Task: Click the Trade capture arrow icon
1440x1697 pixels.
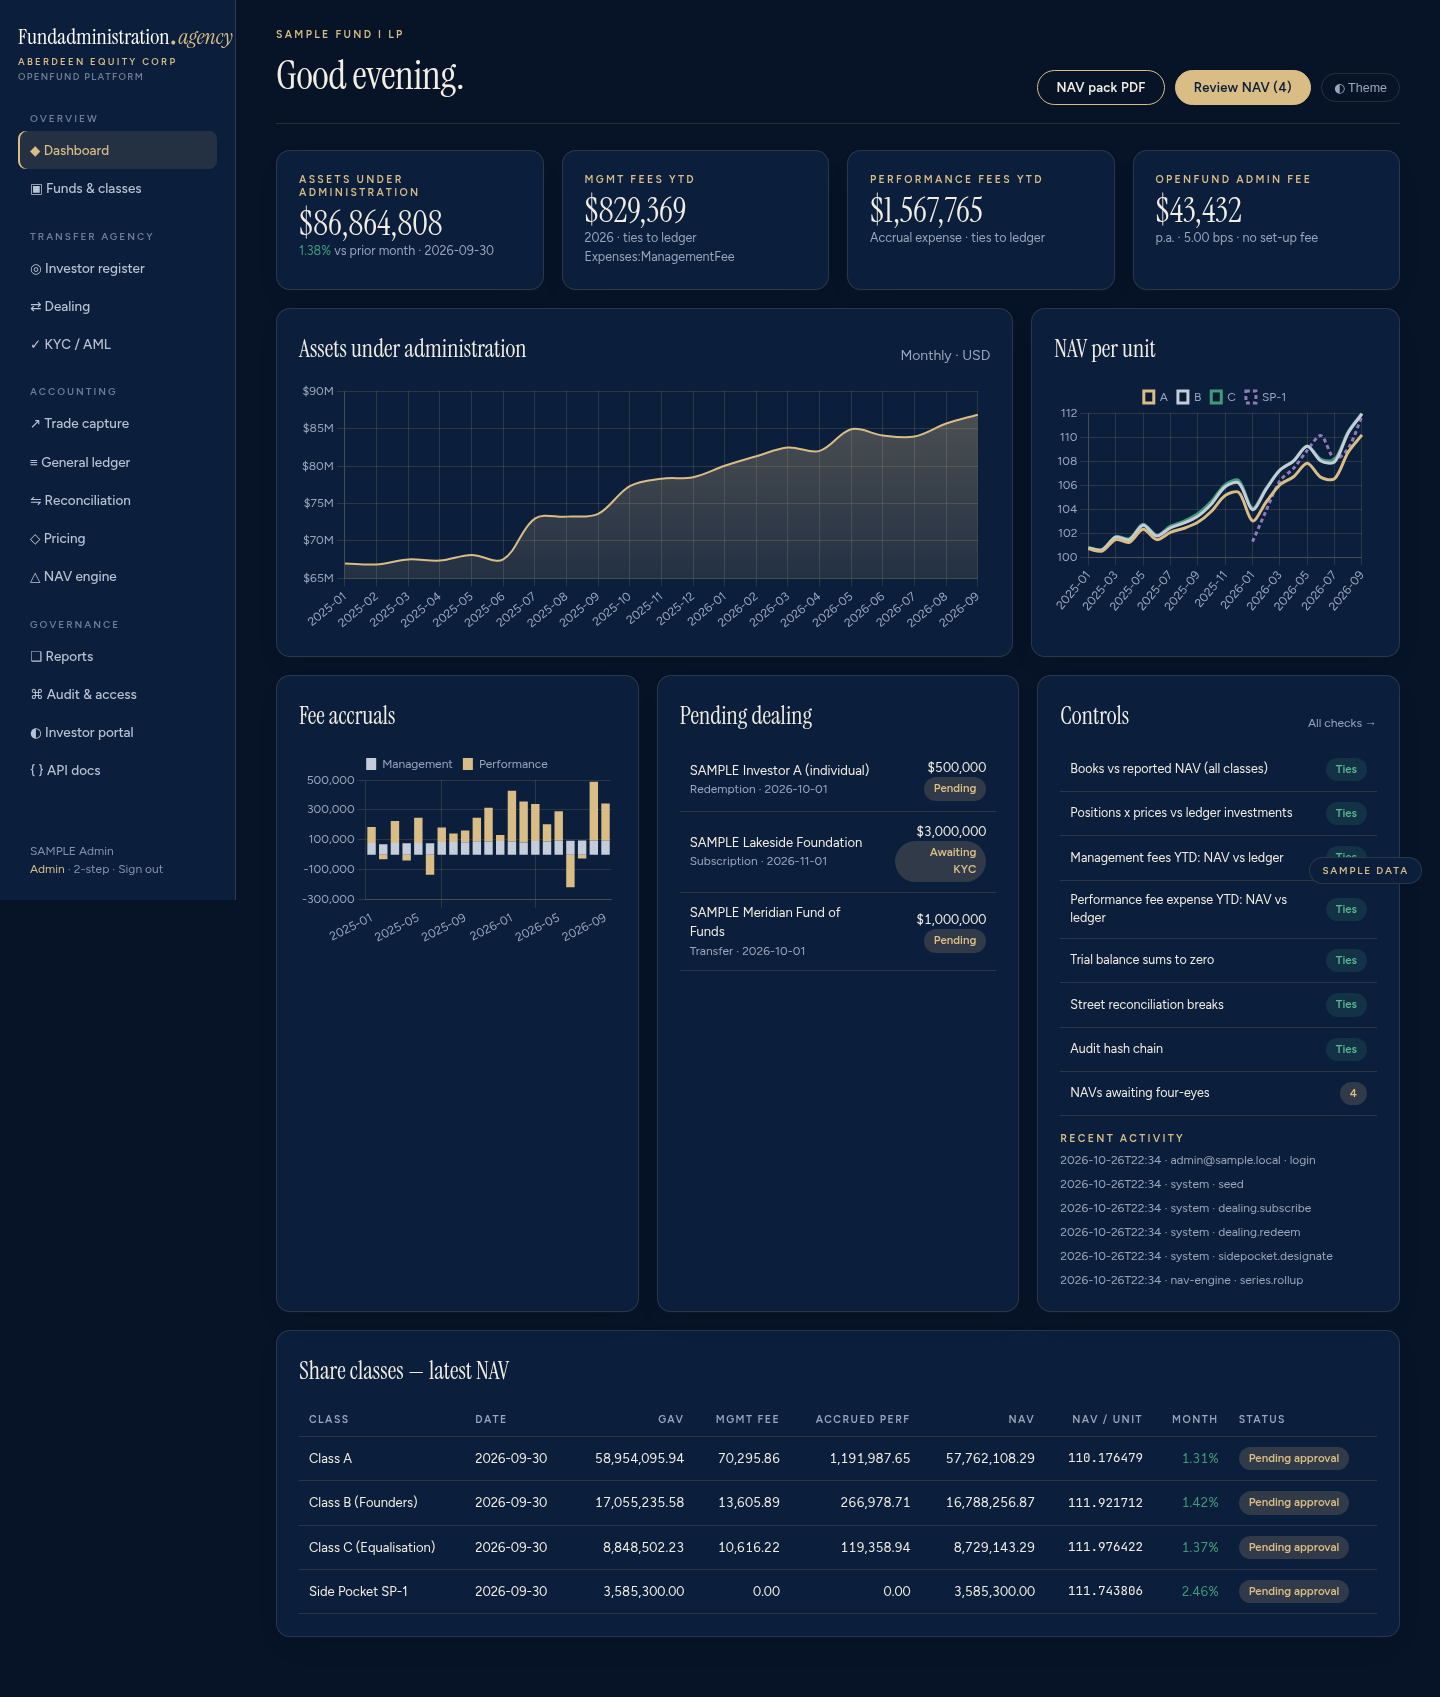Action: click(35, 423)
